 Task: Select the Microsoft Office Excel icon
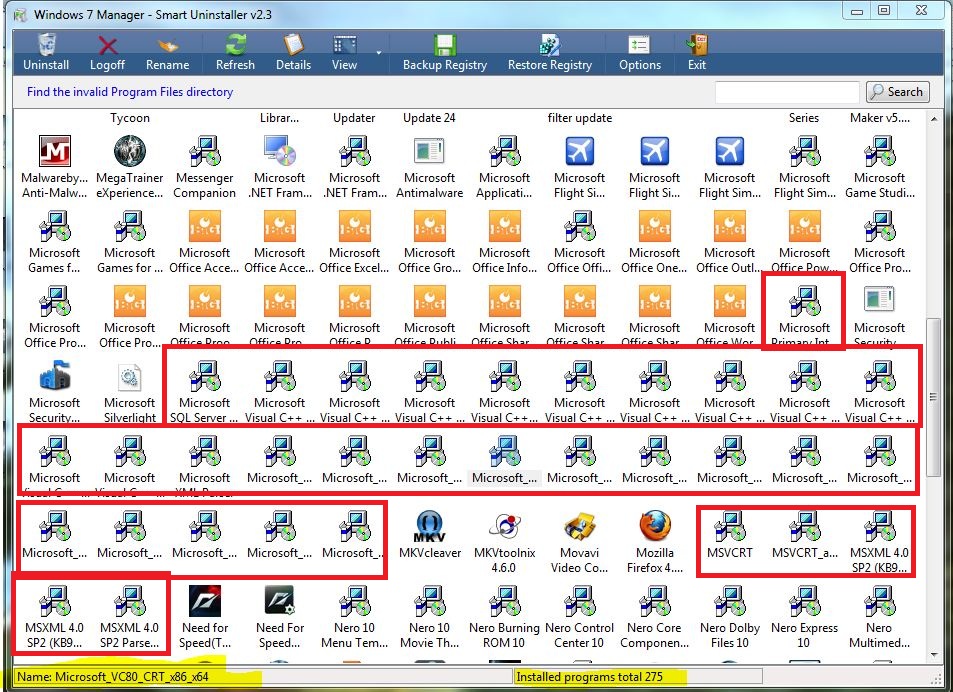point(355,226)
